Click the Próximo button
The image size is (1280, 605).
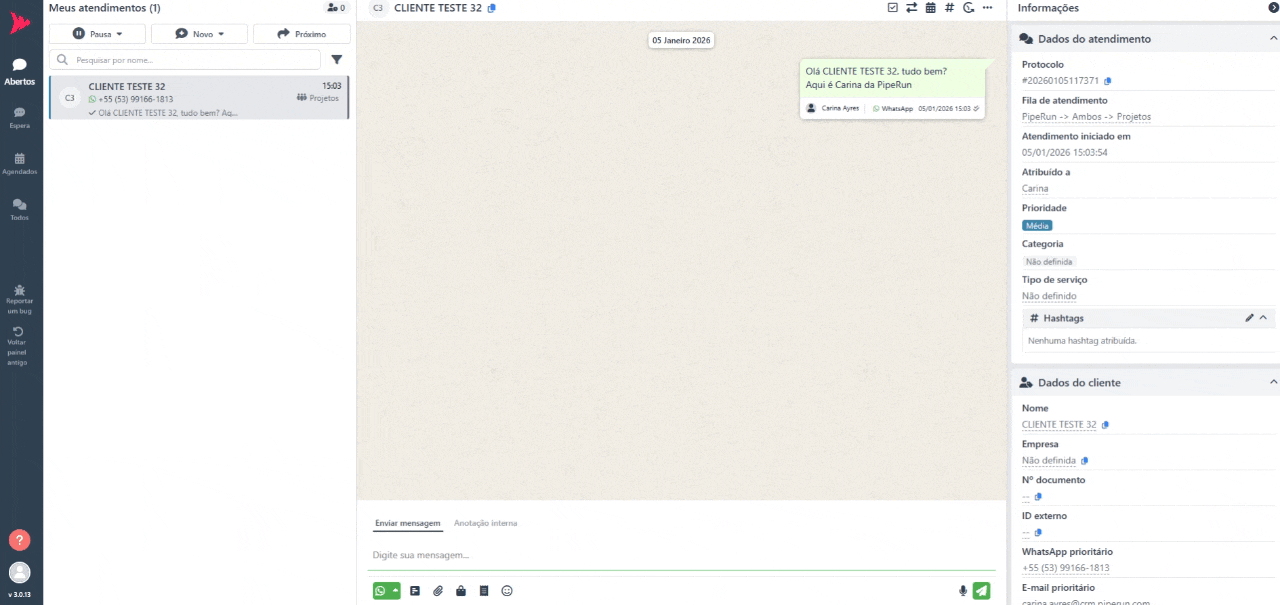point(301,34)
